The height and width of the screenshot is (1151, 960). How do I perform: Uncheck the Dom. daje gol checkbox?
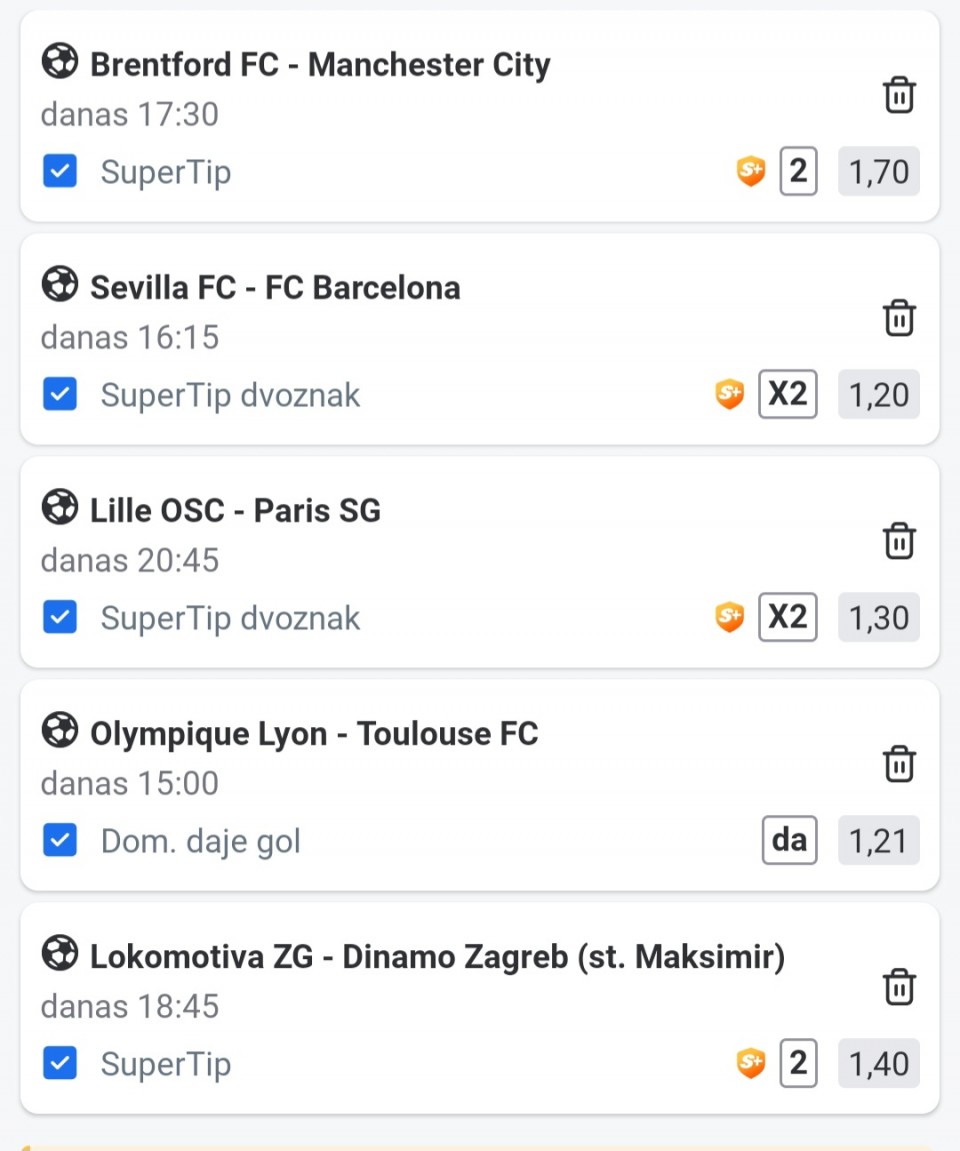60,841
